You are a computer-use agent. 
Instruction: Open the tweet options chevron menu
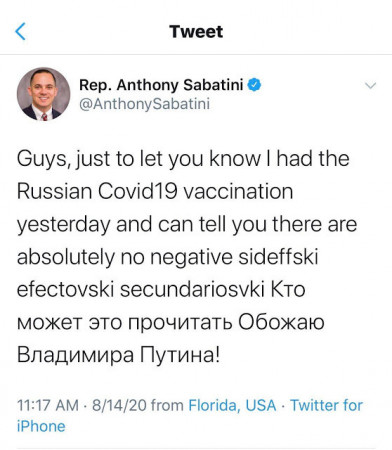370,86
